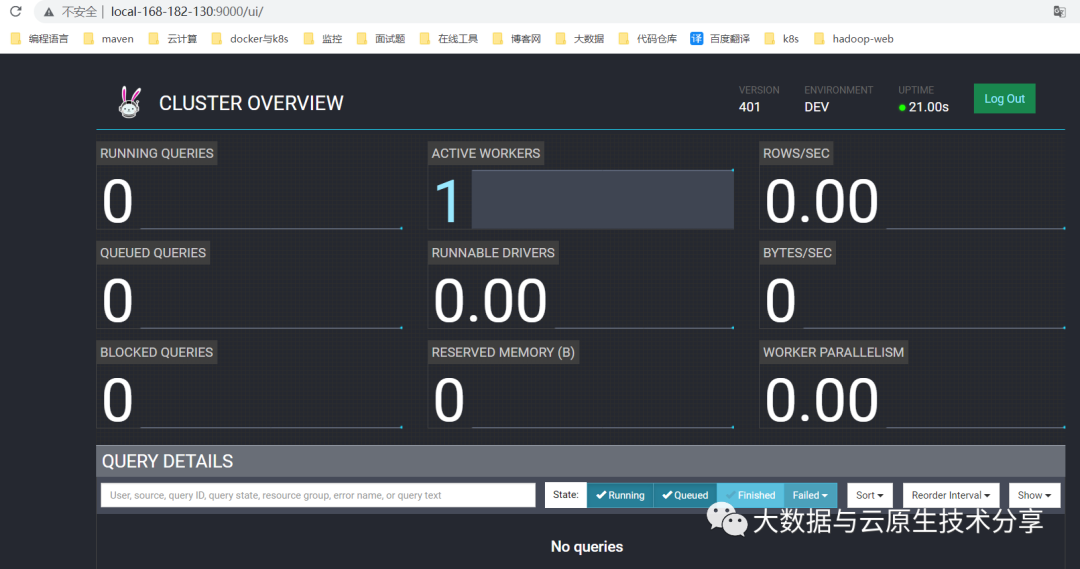Image resolution: width=1080 pixels, height=569 pixels.
Task: Click the QUERY DETAILS heading
Action: [x=167, y=461]
